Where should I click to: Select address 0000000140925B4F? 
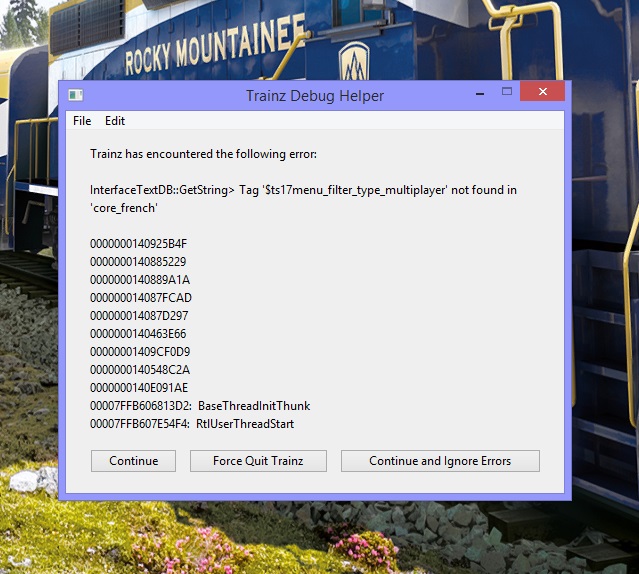tap(139, 244)
